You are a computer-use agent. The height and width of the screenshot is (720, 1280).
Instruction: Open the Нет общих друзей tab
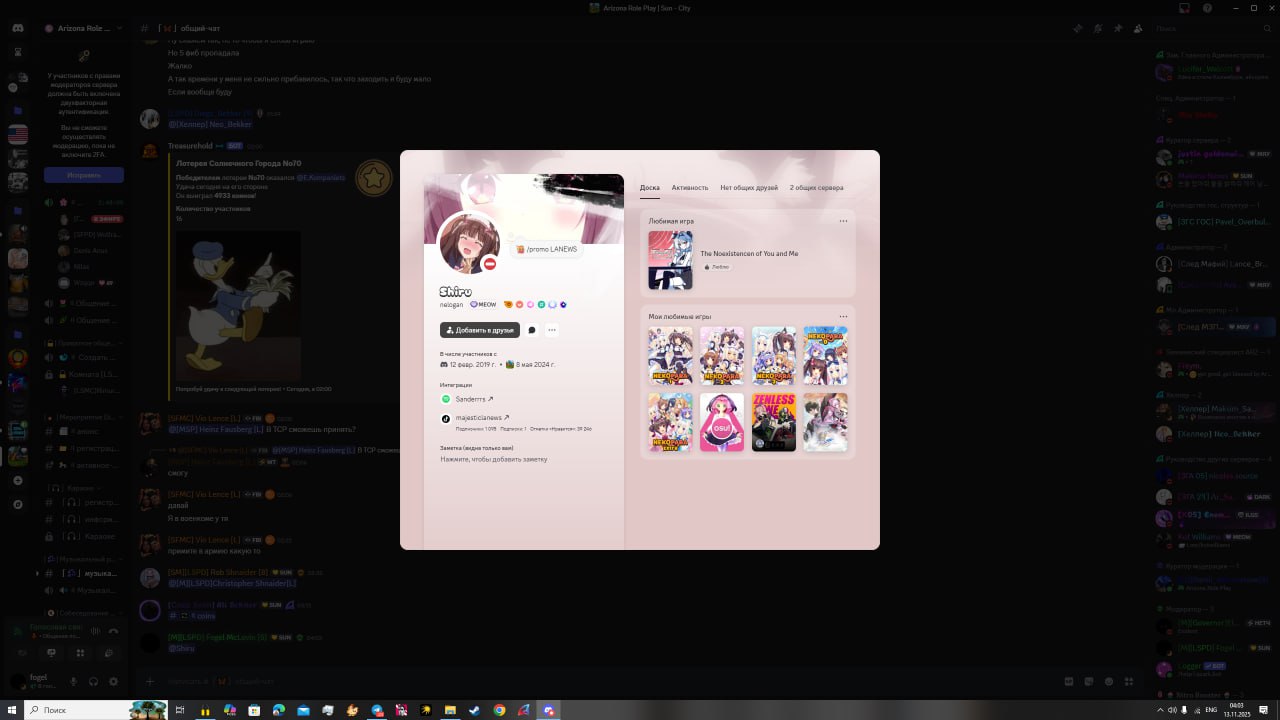click(x=749, y=188)
